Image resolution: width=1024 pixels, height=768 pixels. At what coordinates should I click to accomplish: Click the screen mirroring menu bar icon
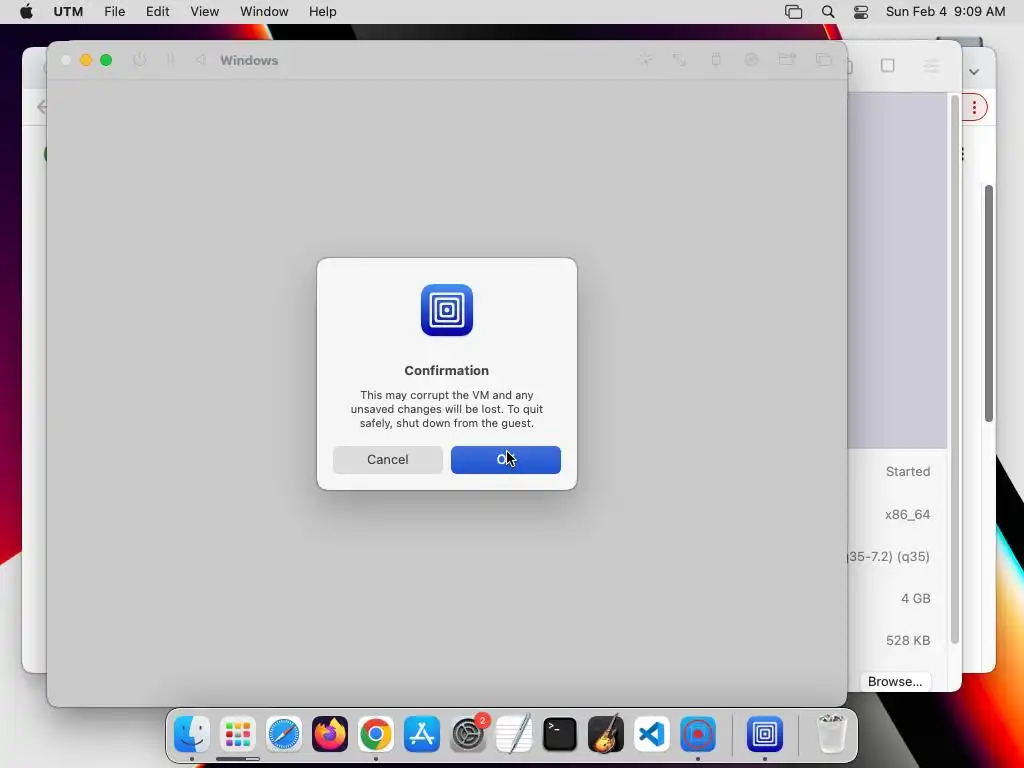click(793, 12)
